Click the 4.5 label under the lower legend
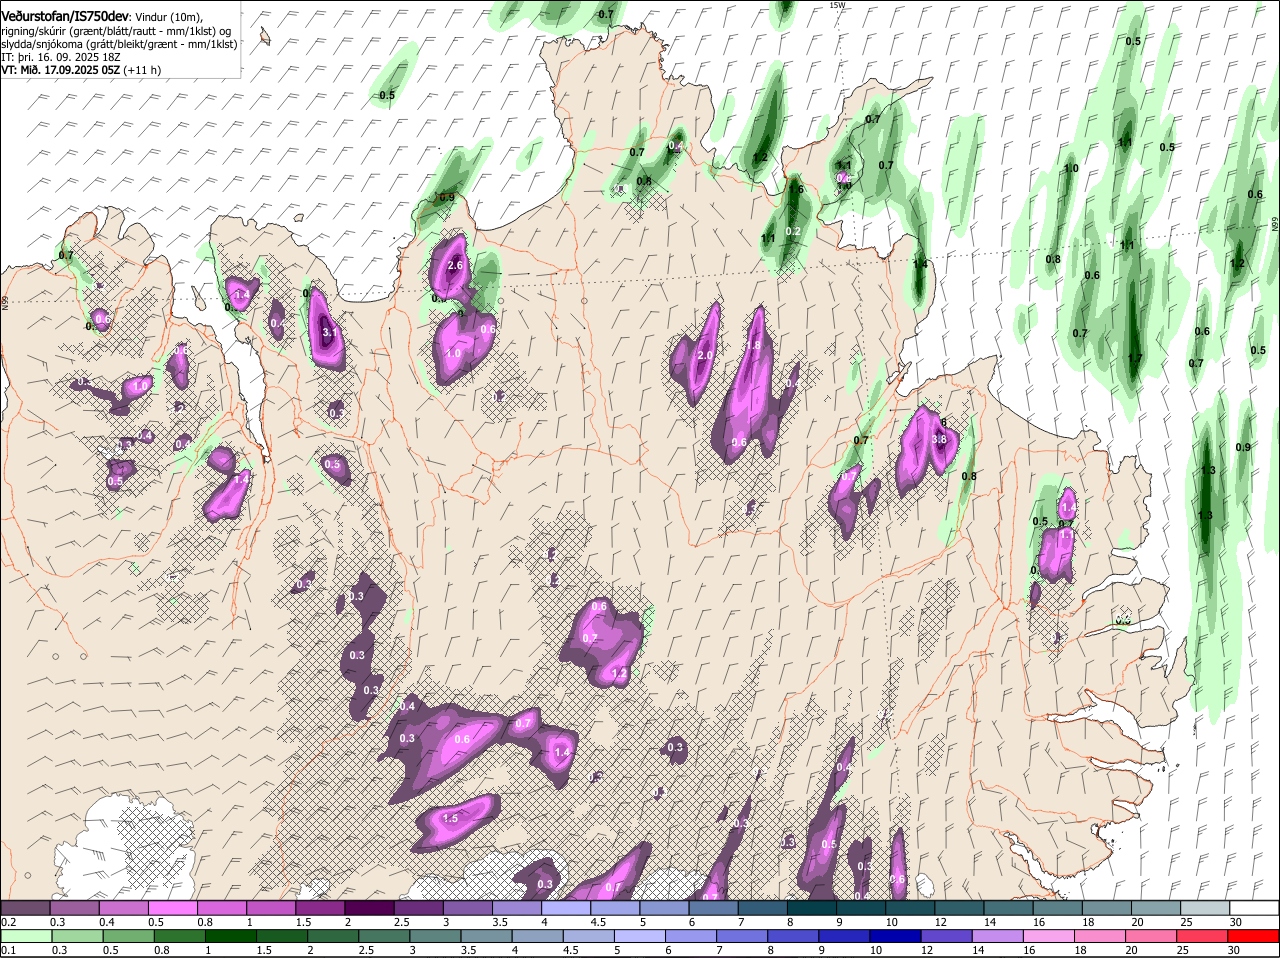 coord(571,950)
